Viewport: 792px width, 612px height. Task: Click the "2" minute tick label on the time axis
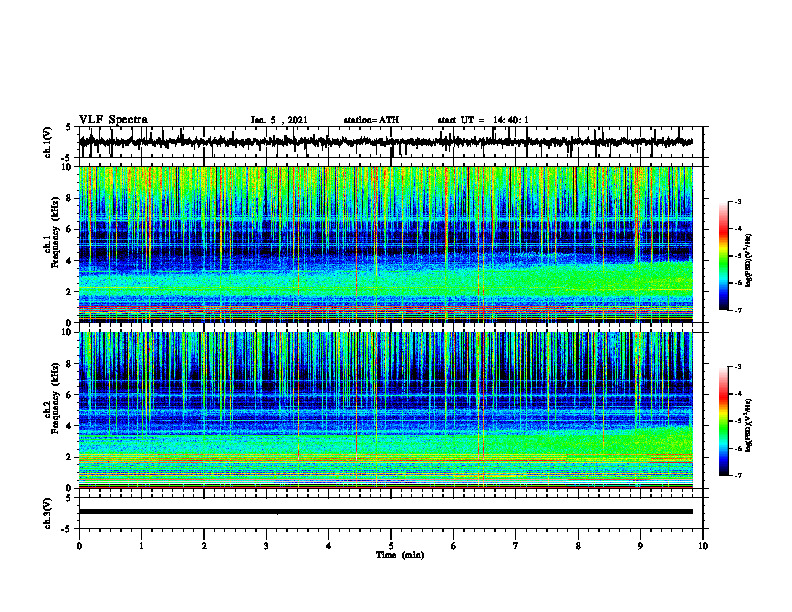(204, 546)
